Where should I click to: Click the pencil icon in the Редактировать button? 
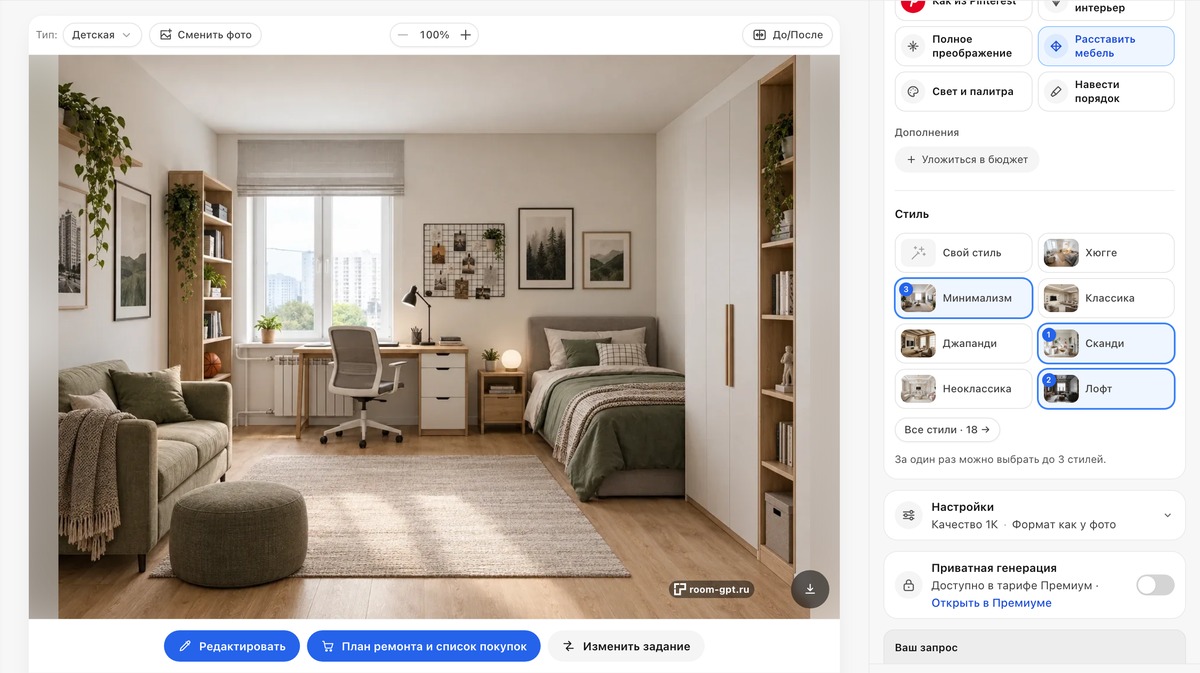click(185, 646)
